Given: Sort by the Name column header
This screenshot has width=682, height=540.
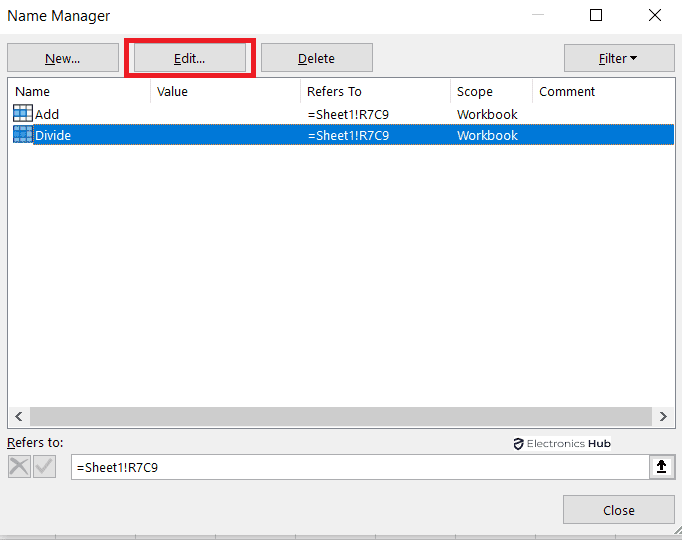Looking at the screenshot, I should pos(80,91).
